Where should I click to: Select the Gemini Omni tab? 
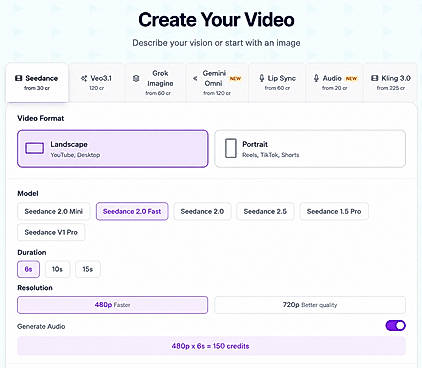point(217,82)
